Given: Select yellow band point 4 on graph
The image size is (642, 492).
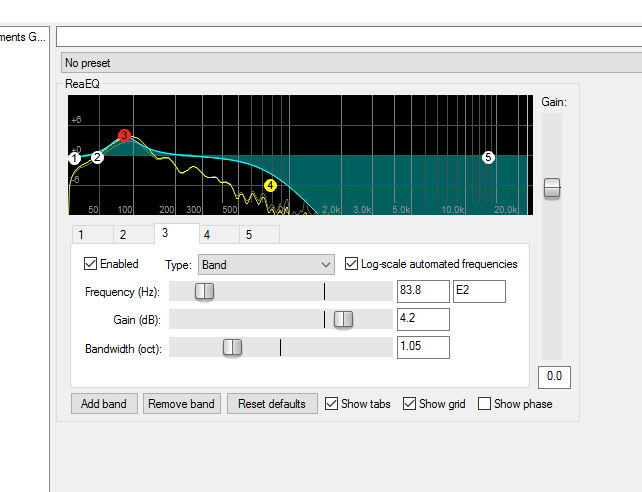Looking at the screenshot, I should point(270,185).
